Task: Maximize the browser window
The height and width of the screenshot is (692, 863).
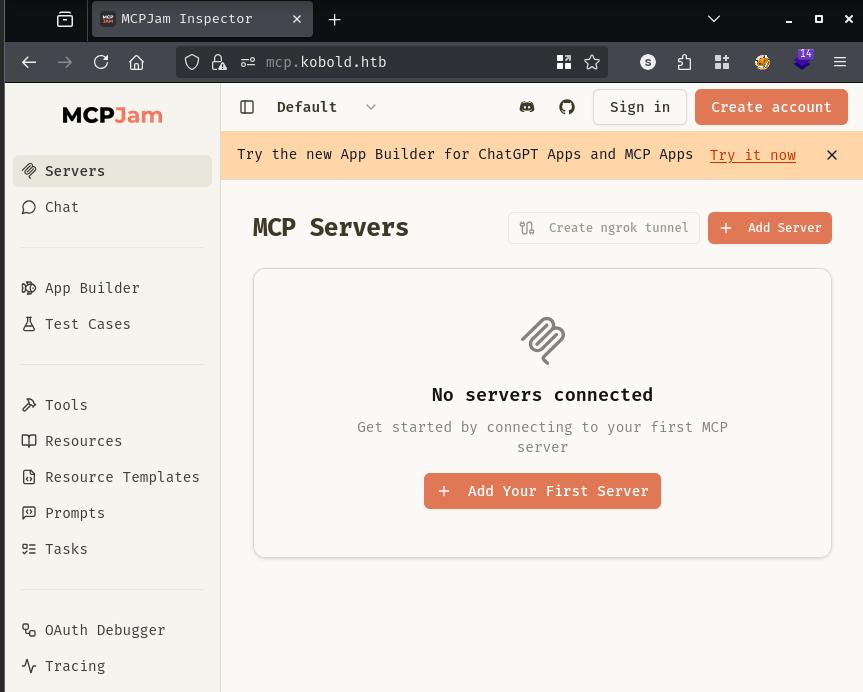Action: [819, 19]
